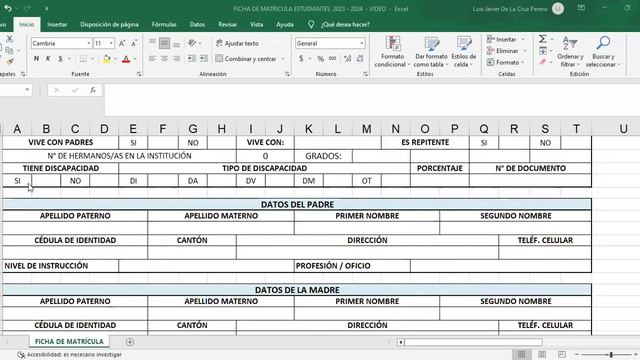Center text horizontally icon
The width and height of the screenshot is (640, 360).
tap(164, 59)
